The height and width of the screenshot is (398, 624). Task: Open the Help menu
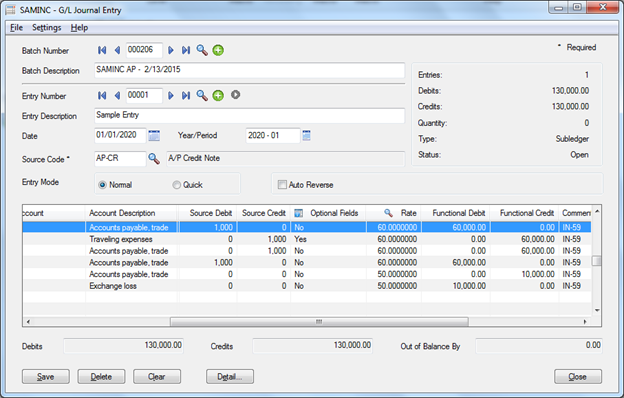coord(79,27)
